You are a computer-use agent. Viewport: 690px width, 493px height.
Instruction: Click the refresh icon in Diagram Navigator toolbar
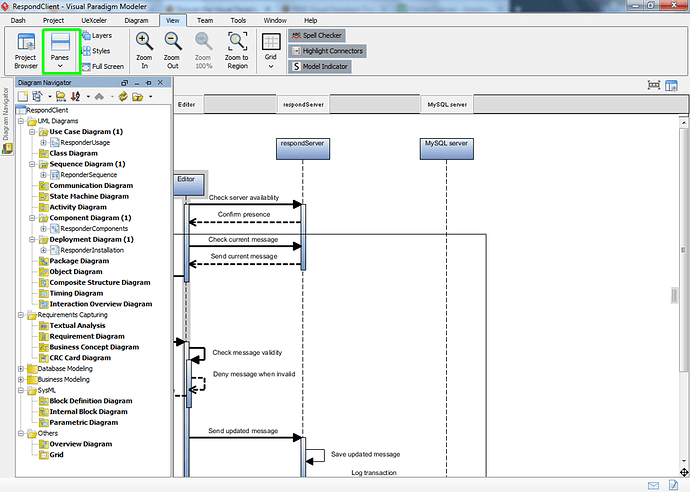point(123,96)
